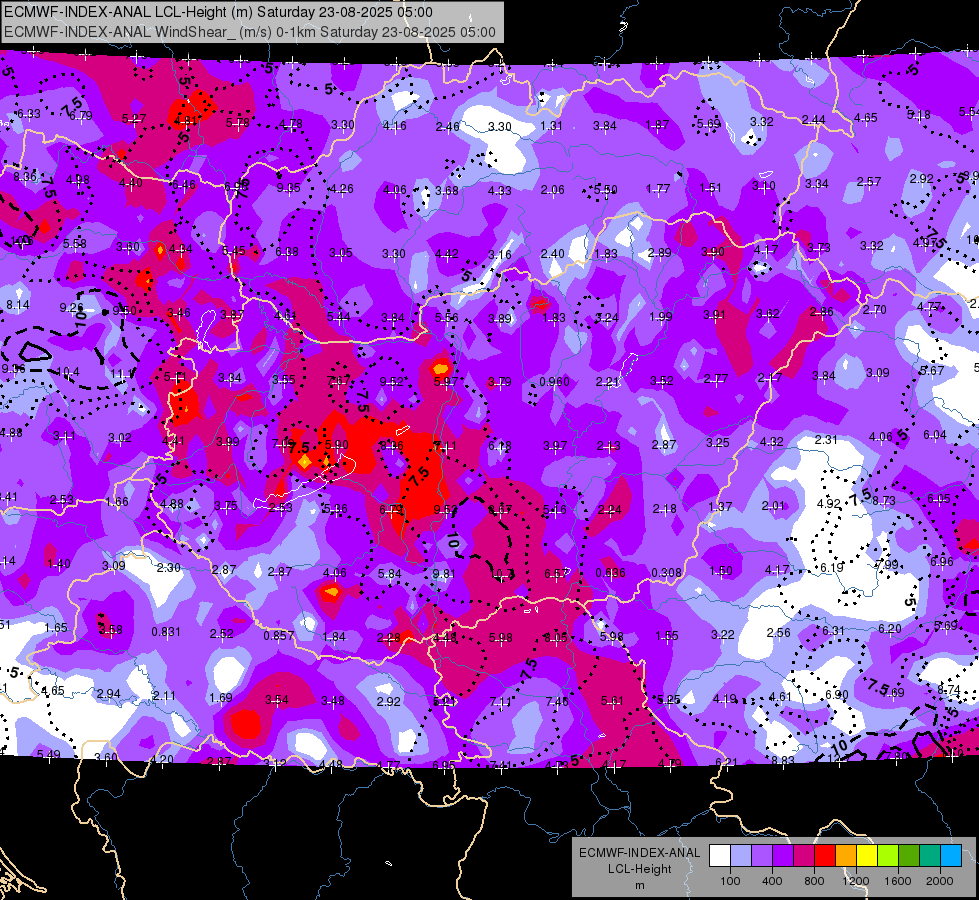This screenshot has width=979, height=900.
Task: Click the wind shear value 2.46
Action: click(x=447, y=127)
